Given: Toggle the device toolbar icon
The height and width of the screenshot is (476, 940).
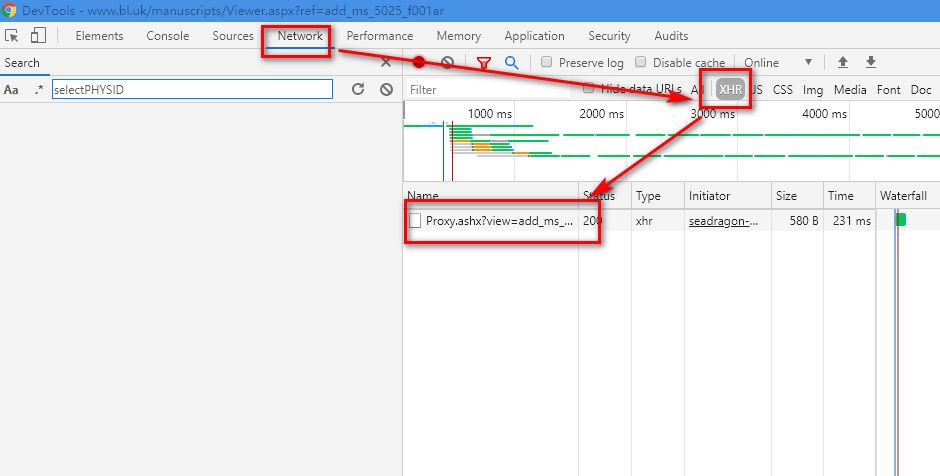Looking at the screenshot, I should click(38, 36).
